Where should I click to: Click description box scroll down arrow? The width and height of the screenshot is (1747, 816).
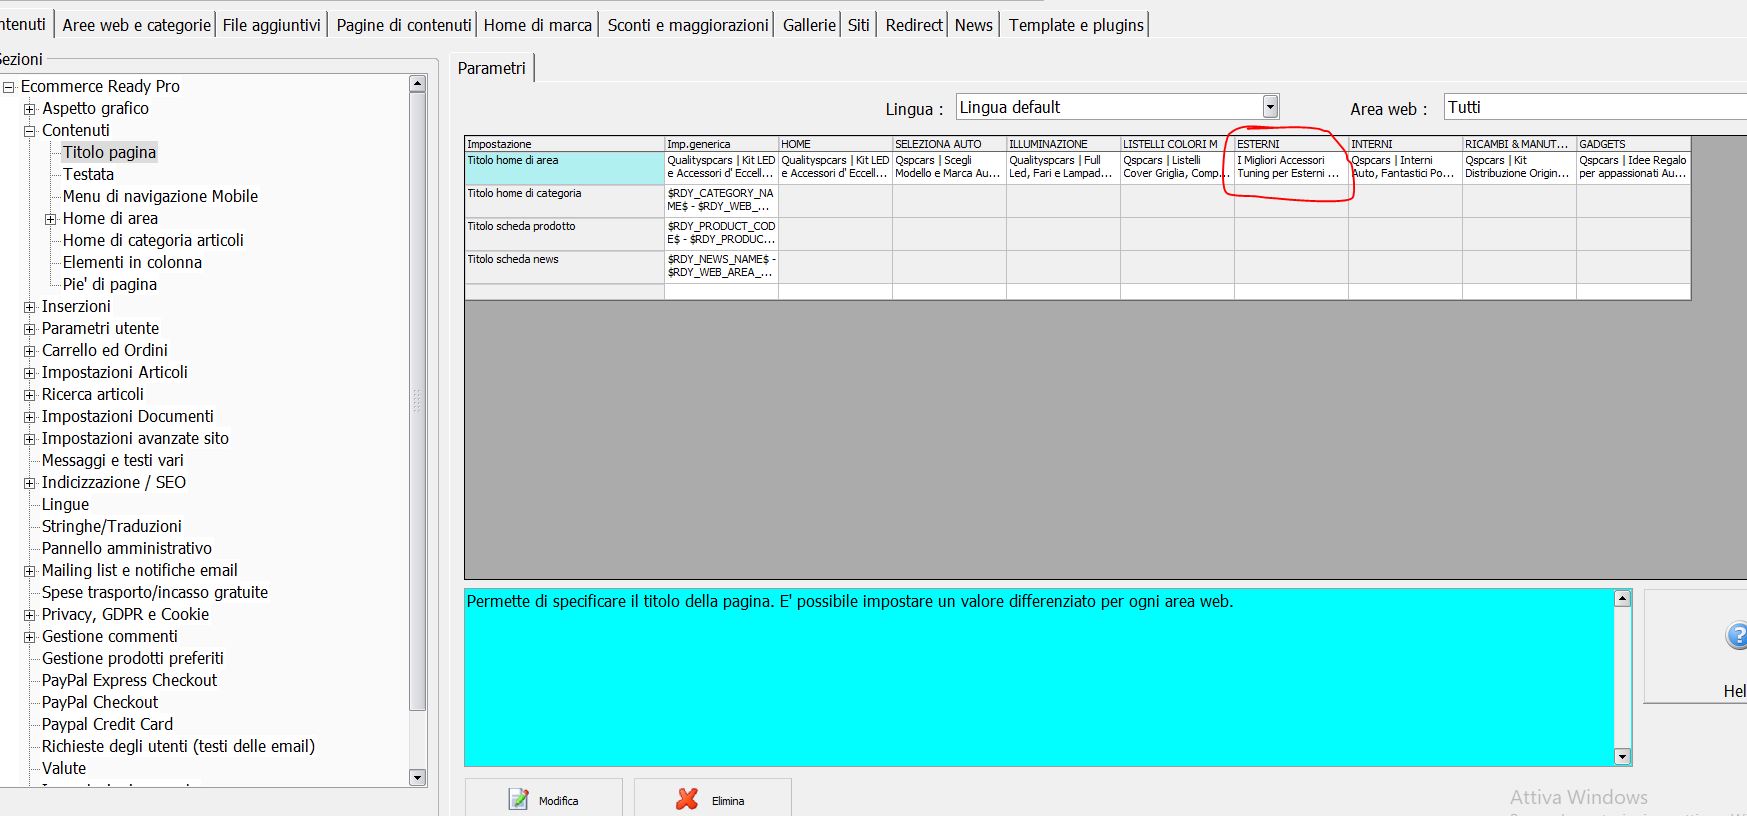coord(1623,757)
